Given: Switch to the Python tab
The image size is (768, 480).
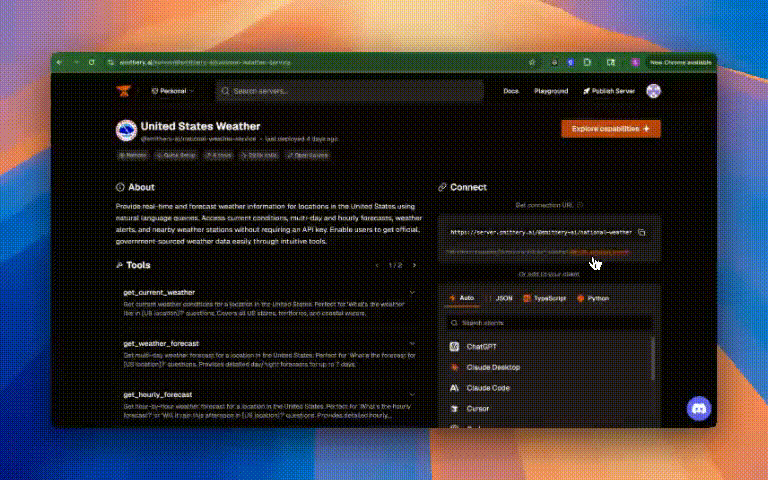Looking at the screenshot, I should [593, 298].
